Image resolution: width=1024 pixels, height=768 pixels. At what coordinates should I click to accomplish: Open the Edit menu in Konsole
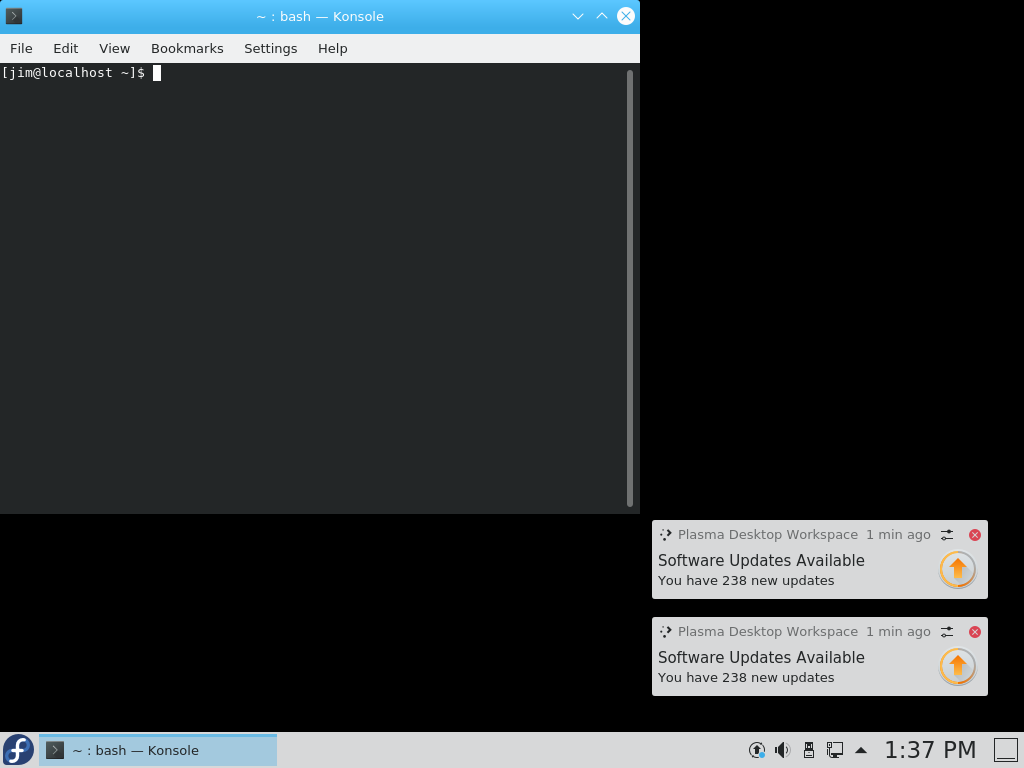(65, 48)
